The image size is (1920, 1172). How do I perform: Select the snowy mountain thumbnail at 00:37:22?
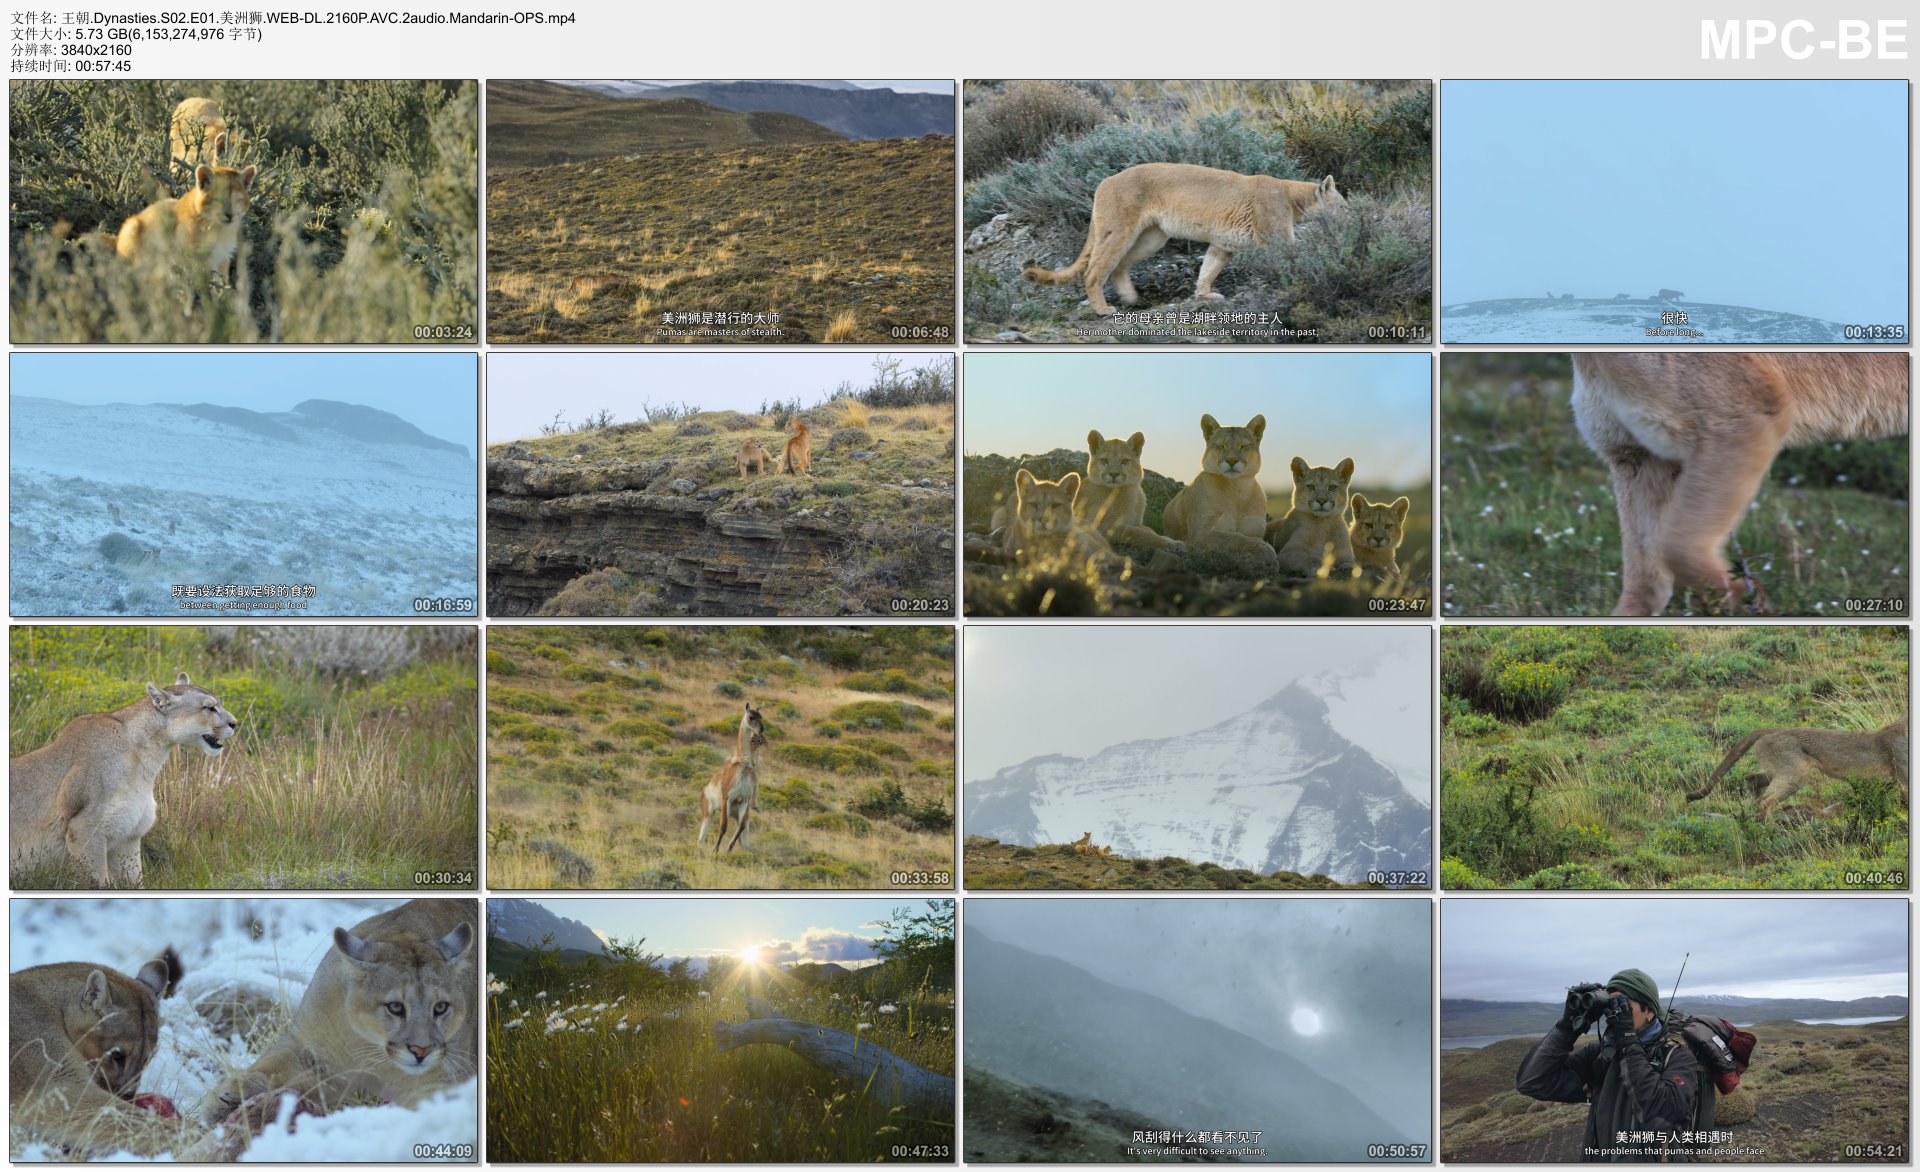click(1197, 758)
